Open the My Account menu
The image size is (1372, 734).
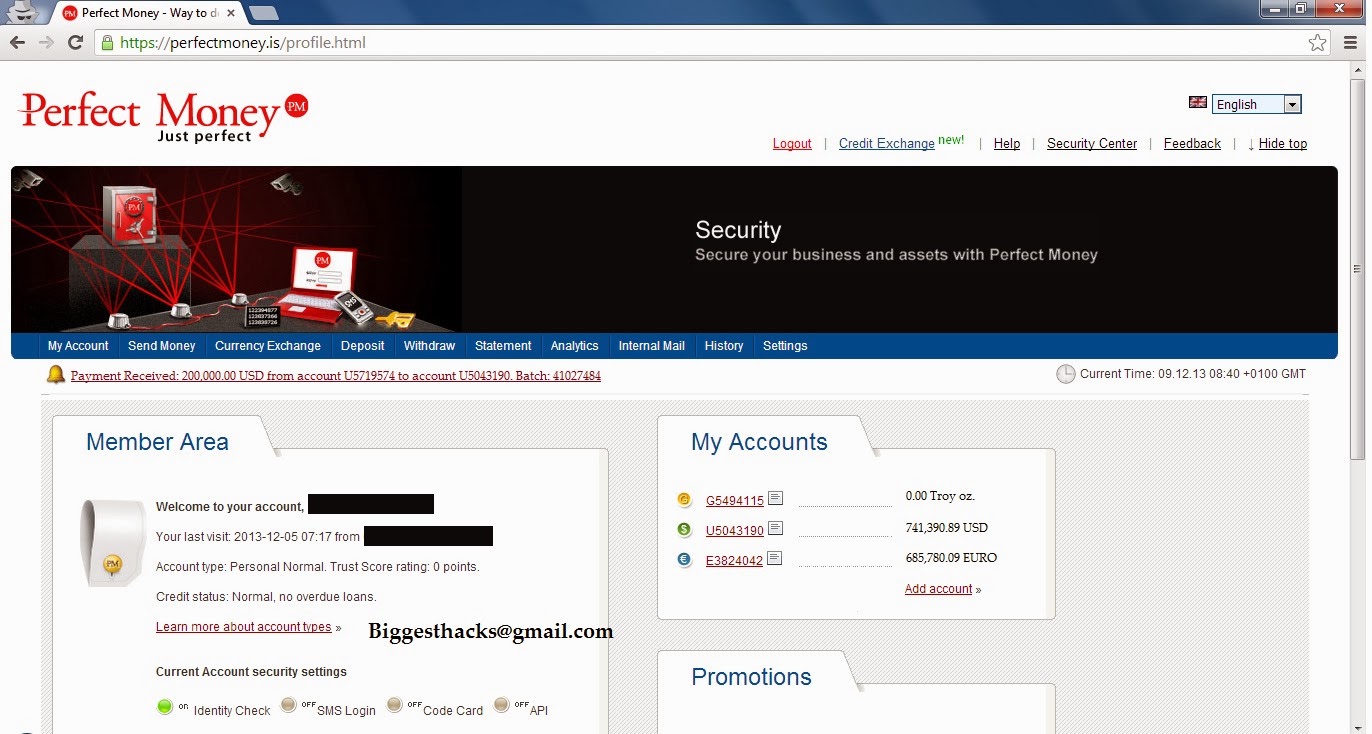(x=78, y=346)
